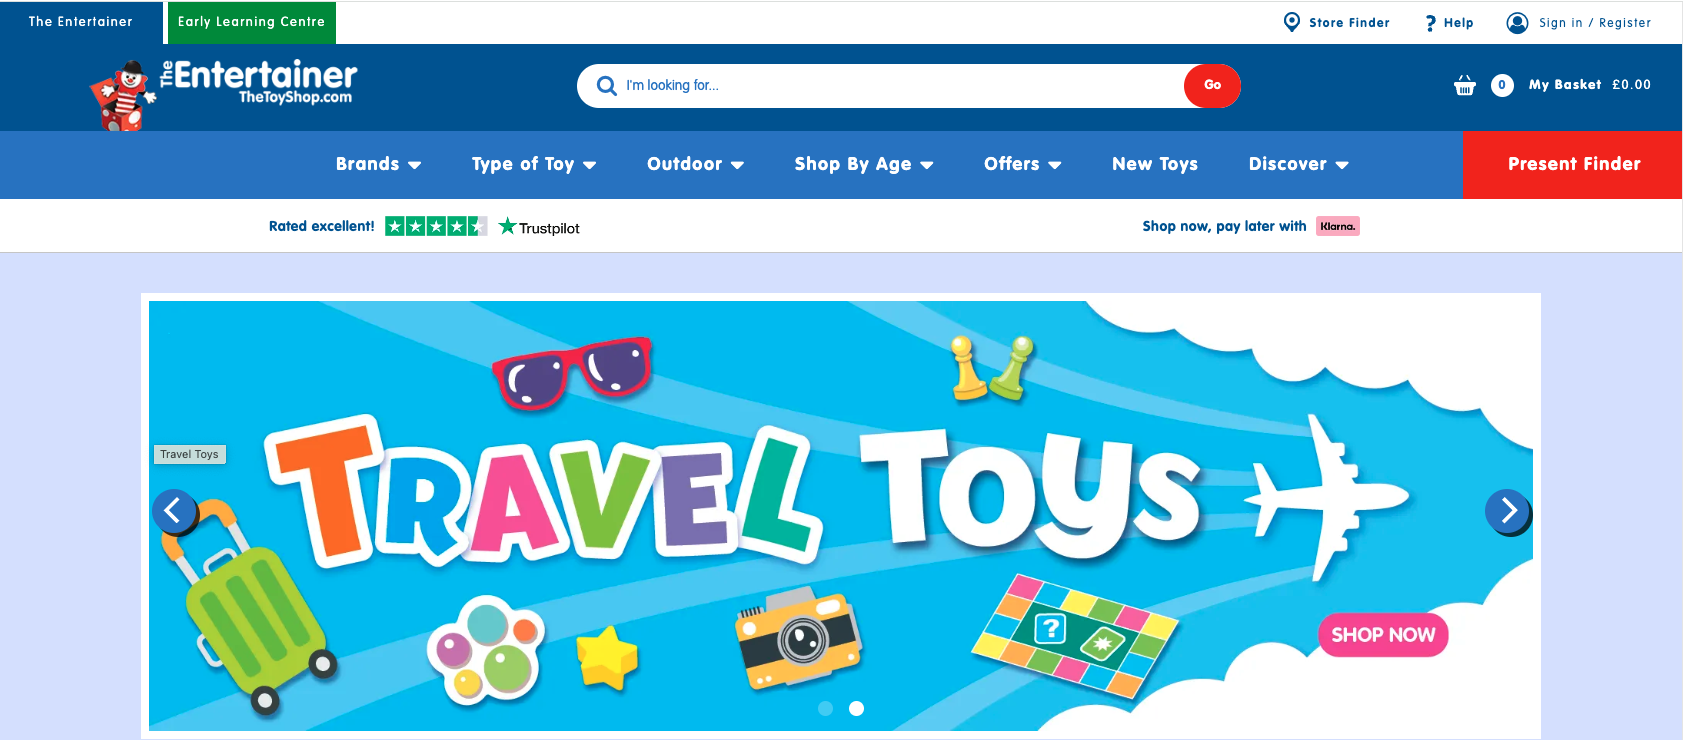
Task: Click the shopping basket icon
Action: [1465, 85]
